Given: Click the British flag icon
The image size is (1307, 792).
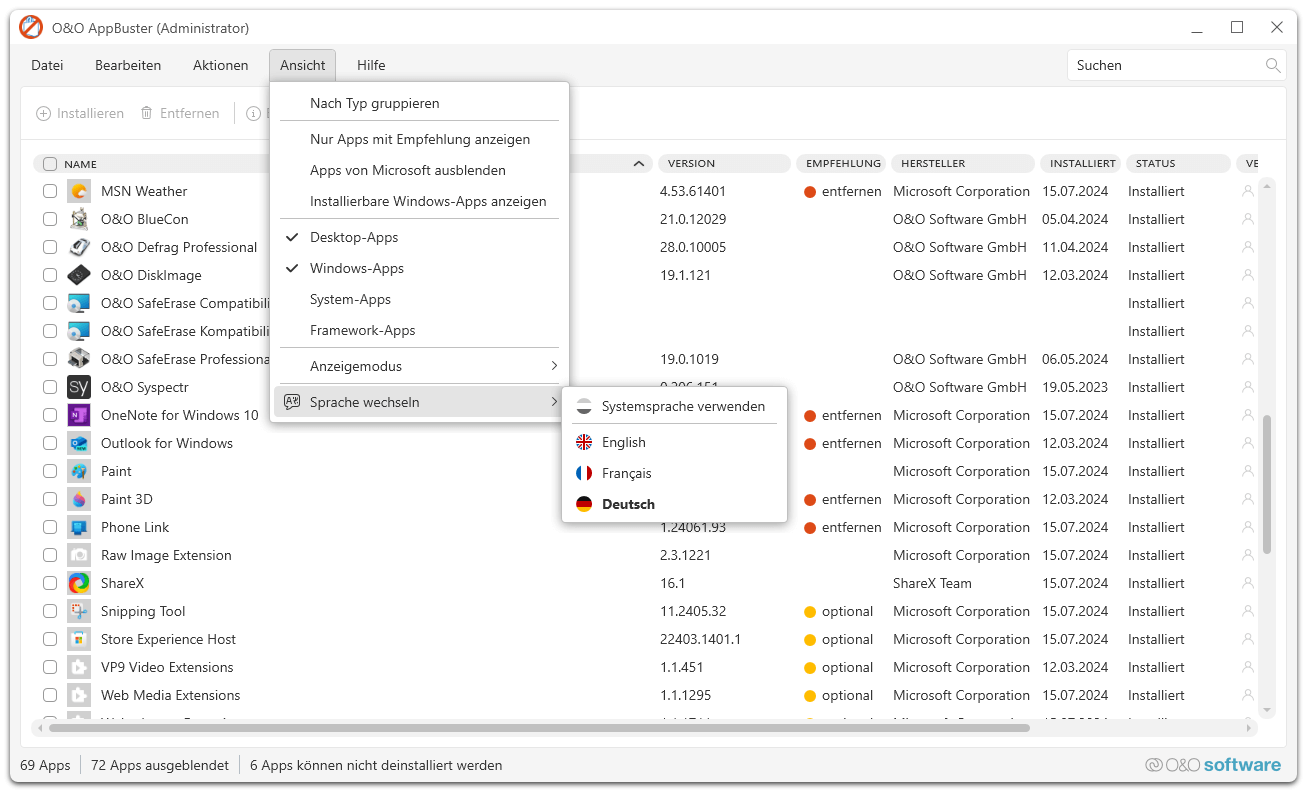Looking at the screenshot, I should (x=584, y=442).
